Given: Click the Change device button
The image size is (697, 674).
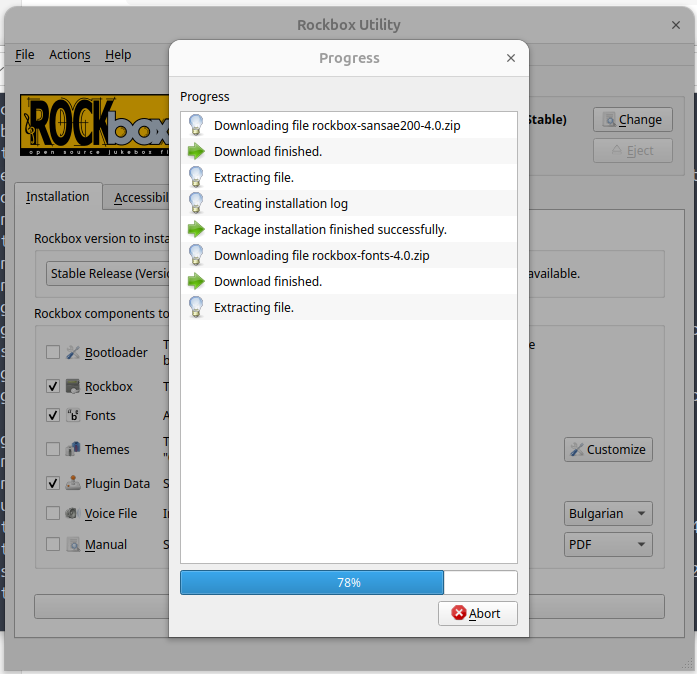Looking at the screenshot, I should coord(633,120).
